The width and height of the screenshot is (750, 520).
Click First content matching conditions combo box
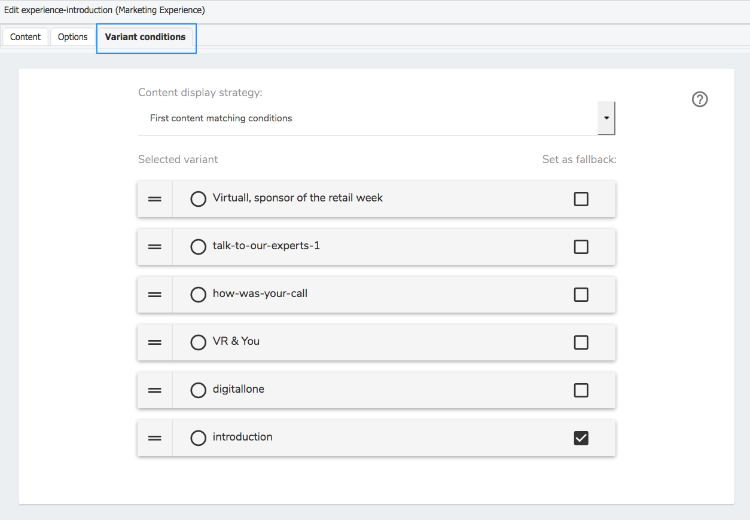tap(376, 118)
